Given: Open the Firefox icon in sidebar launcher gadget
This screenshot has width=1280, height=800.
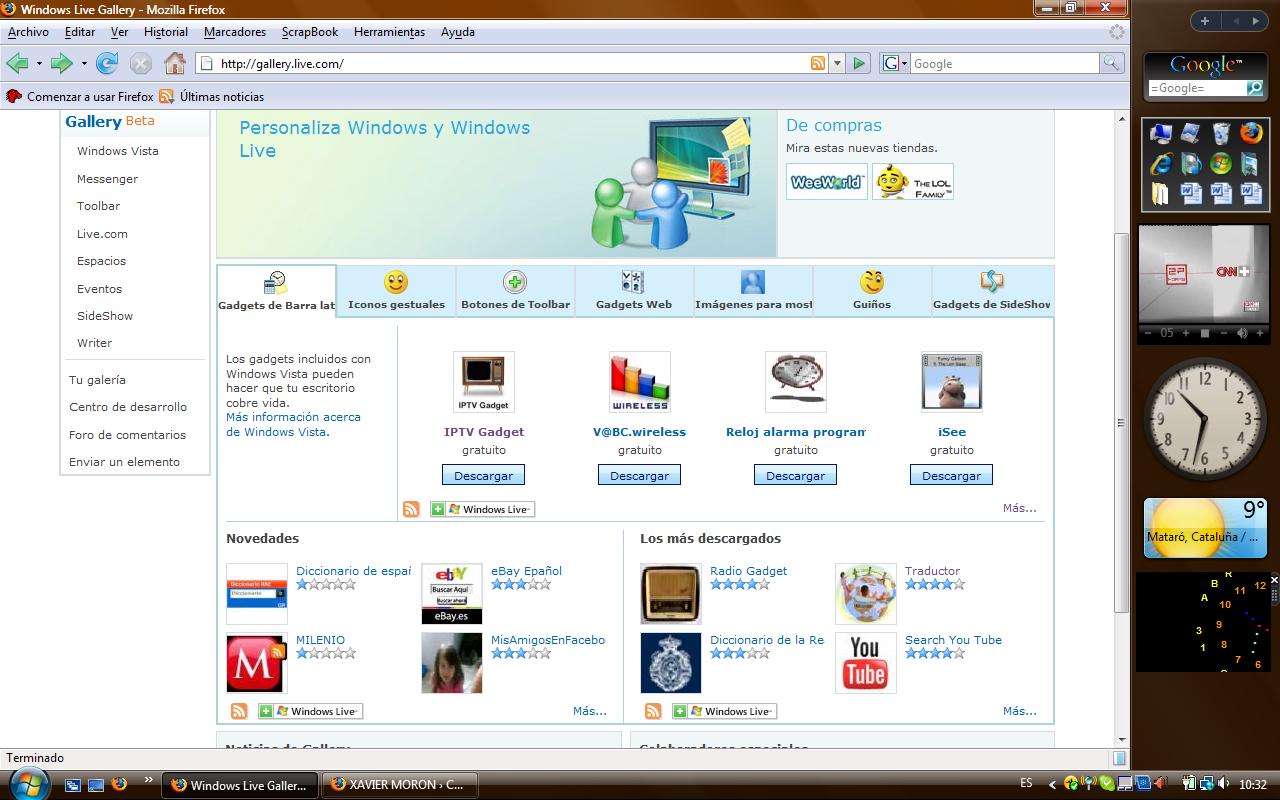Looking at the screenshot, I should click(x=1251, y=133).
